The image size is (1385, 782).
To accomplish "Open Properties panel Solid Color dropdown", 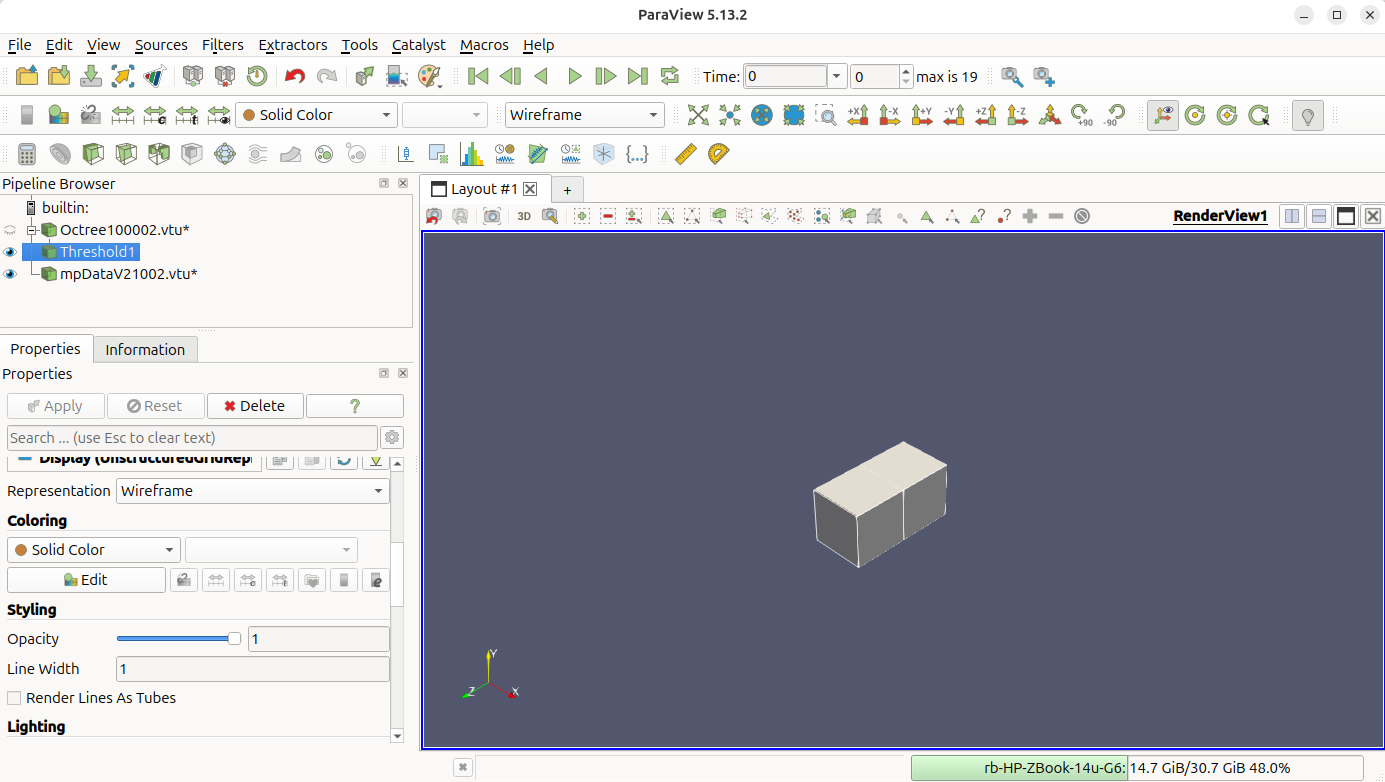I will [94, 550].
